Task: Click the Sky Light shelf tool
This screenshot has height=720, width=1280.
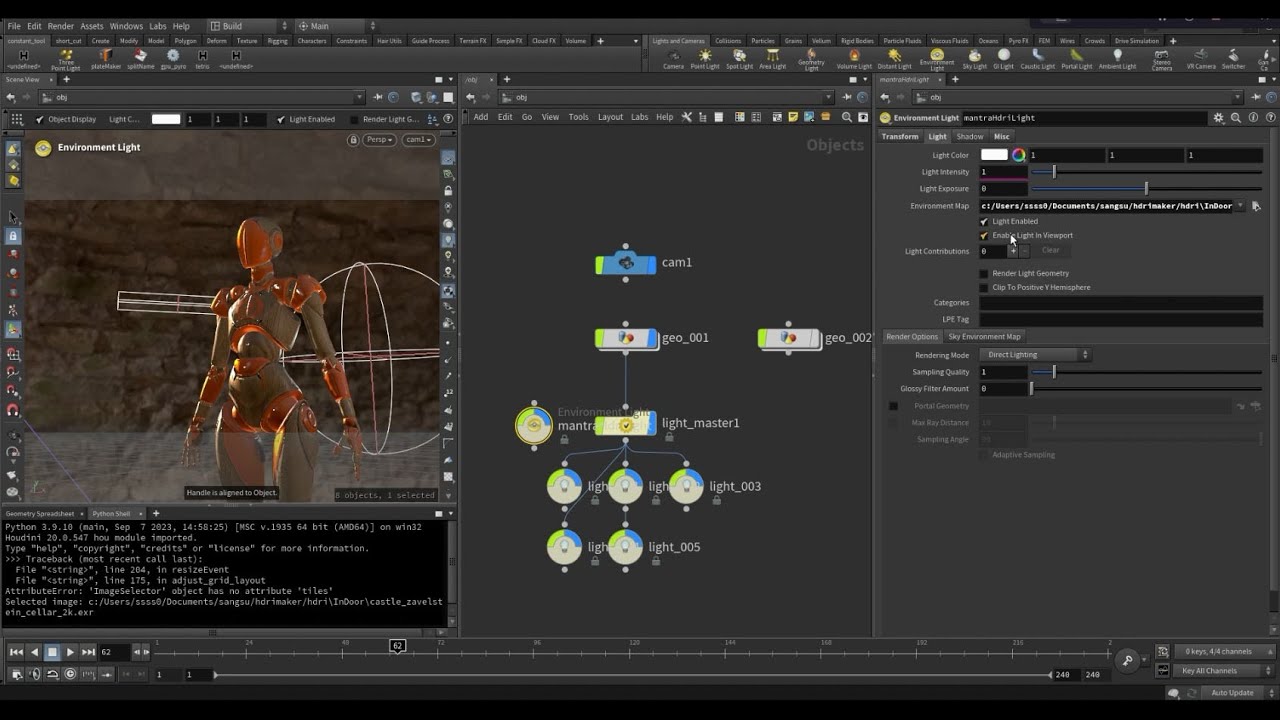Action: coord(974,60)
